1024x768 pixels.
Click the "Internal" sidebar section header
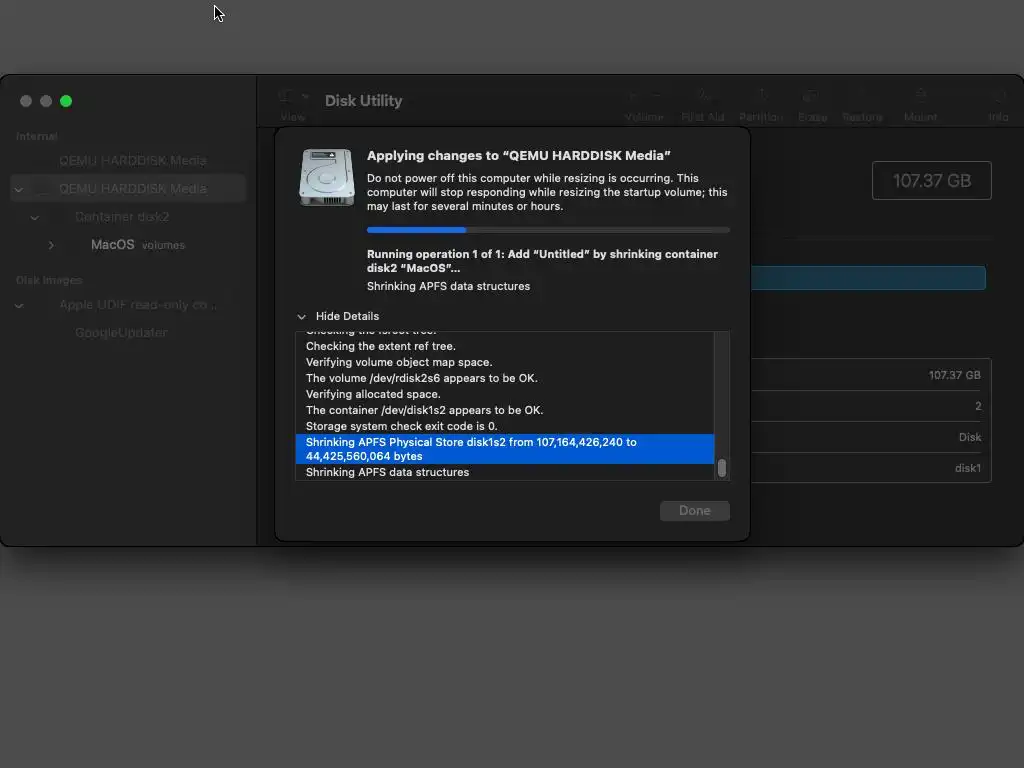click(x=37, y=136)
